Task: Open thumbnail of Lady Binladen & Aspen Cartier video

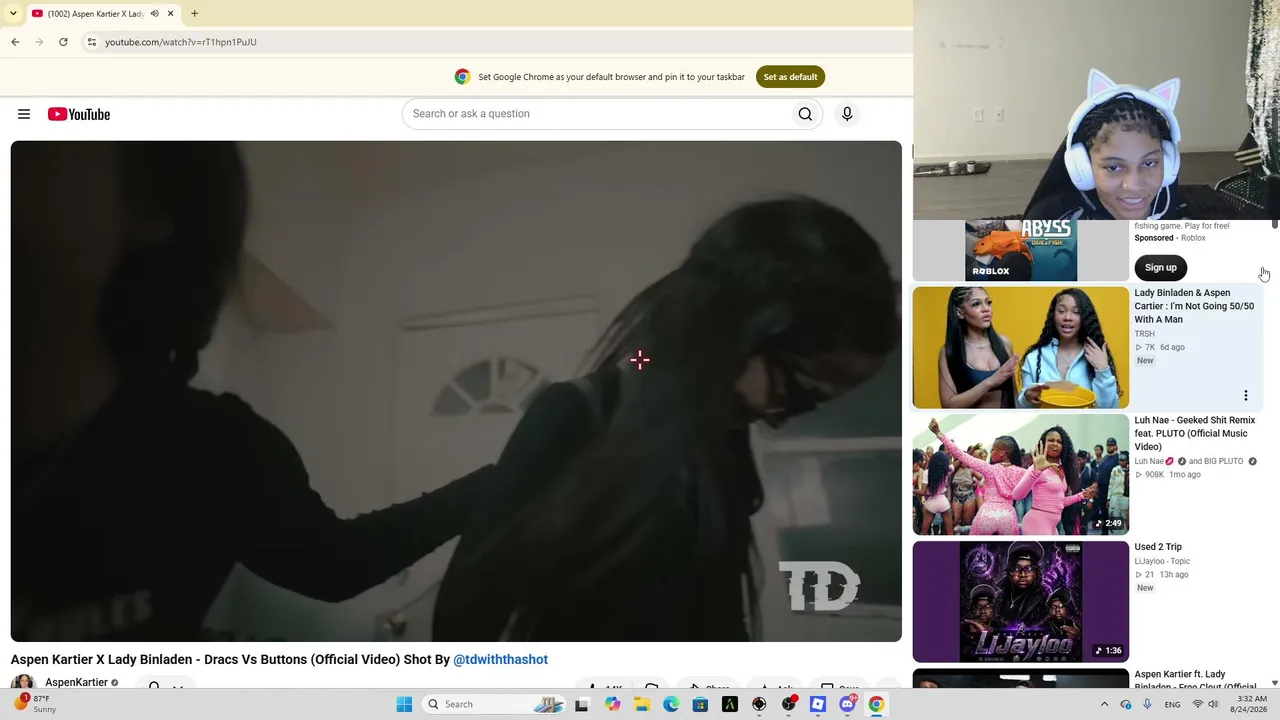Action: [x=1020, y=348]
